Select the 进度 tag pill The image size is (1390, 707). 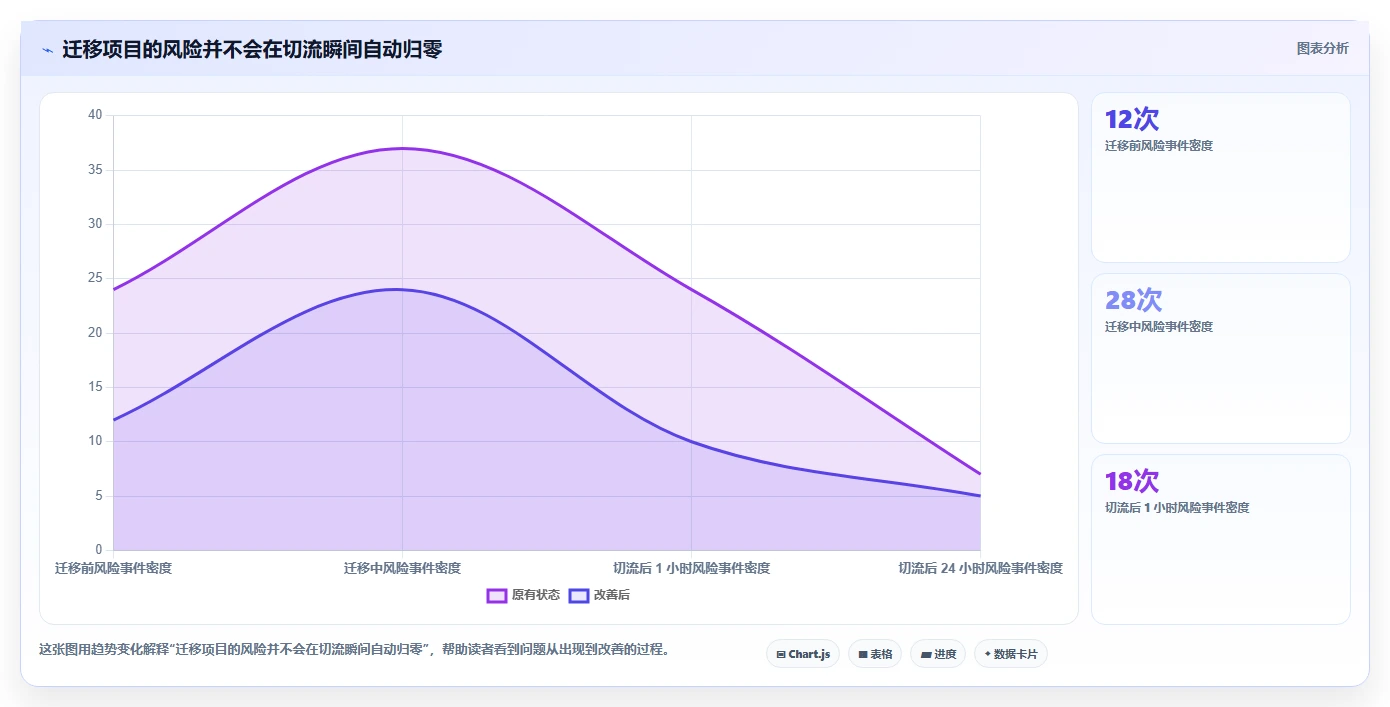pyautogui.click(x=938, y=654)
